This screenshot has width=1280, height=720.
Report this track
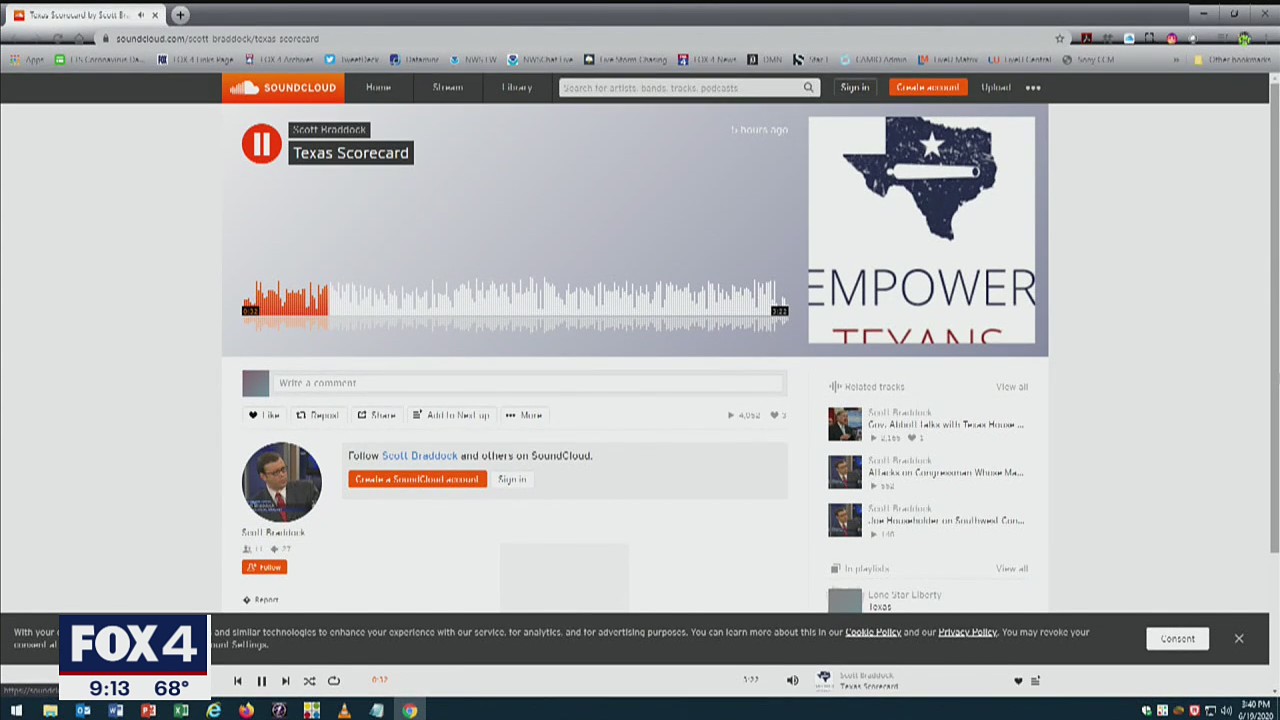click(260, 600)
